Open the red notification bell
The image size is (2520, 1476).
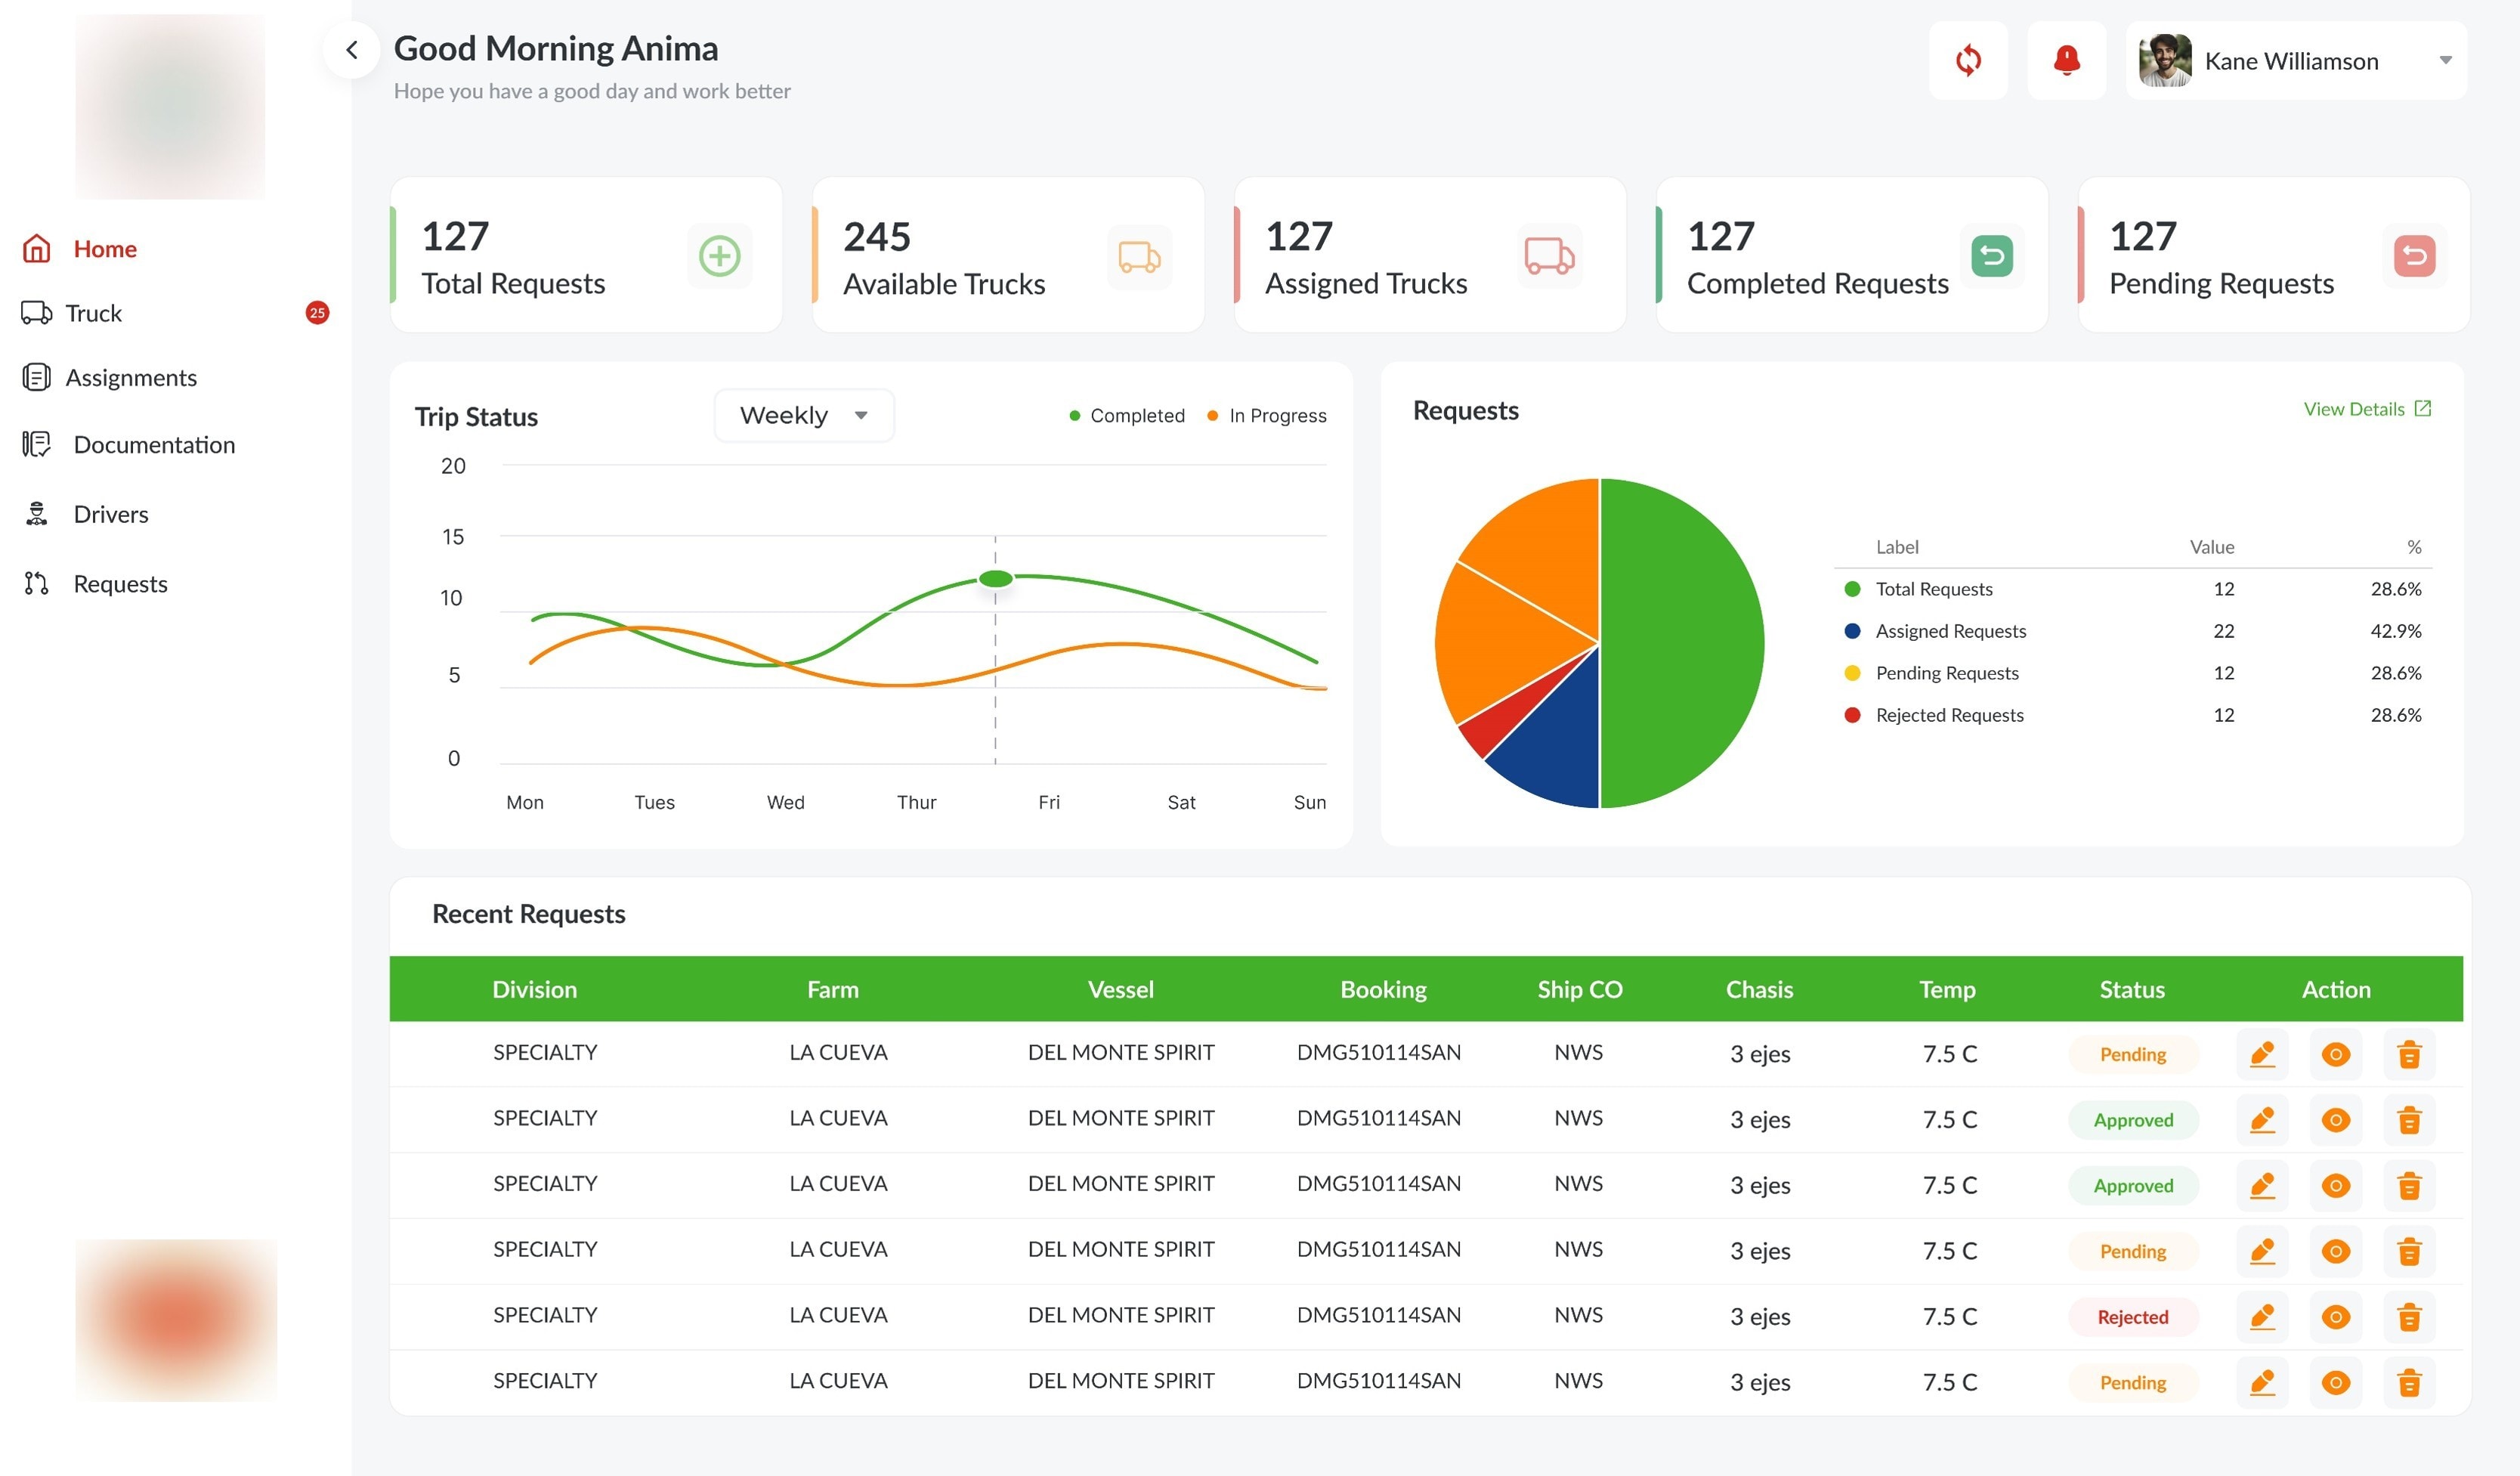2066,60
